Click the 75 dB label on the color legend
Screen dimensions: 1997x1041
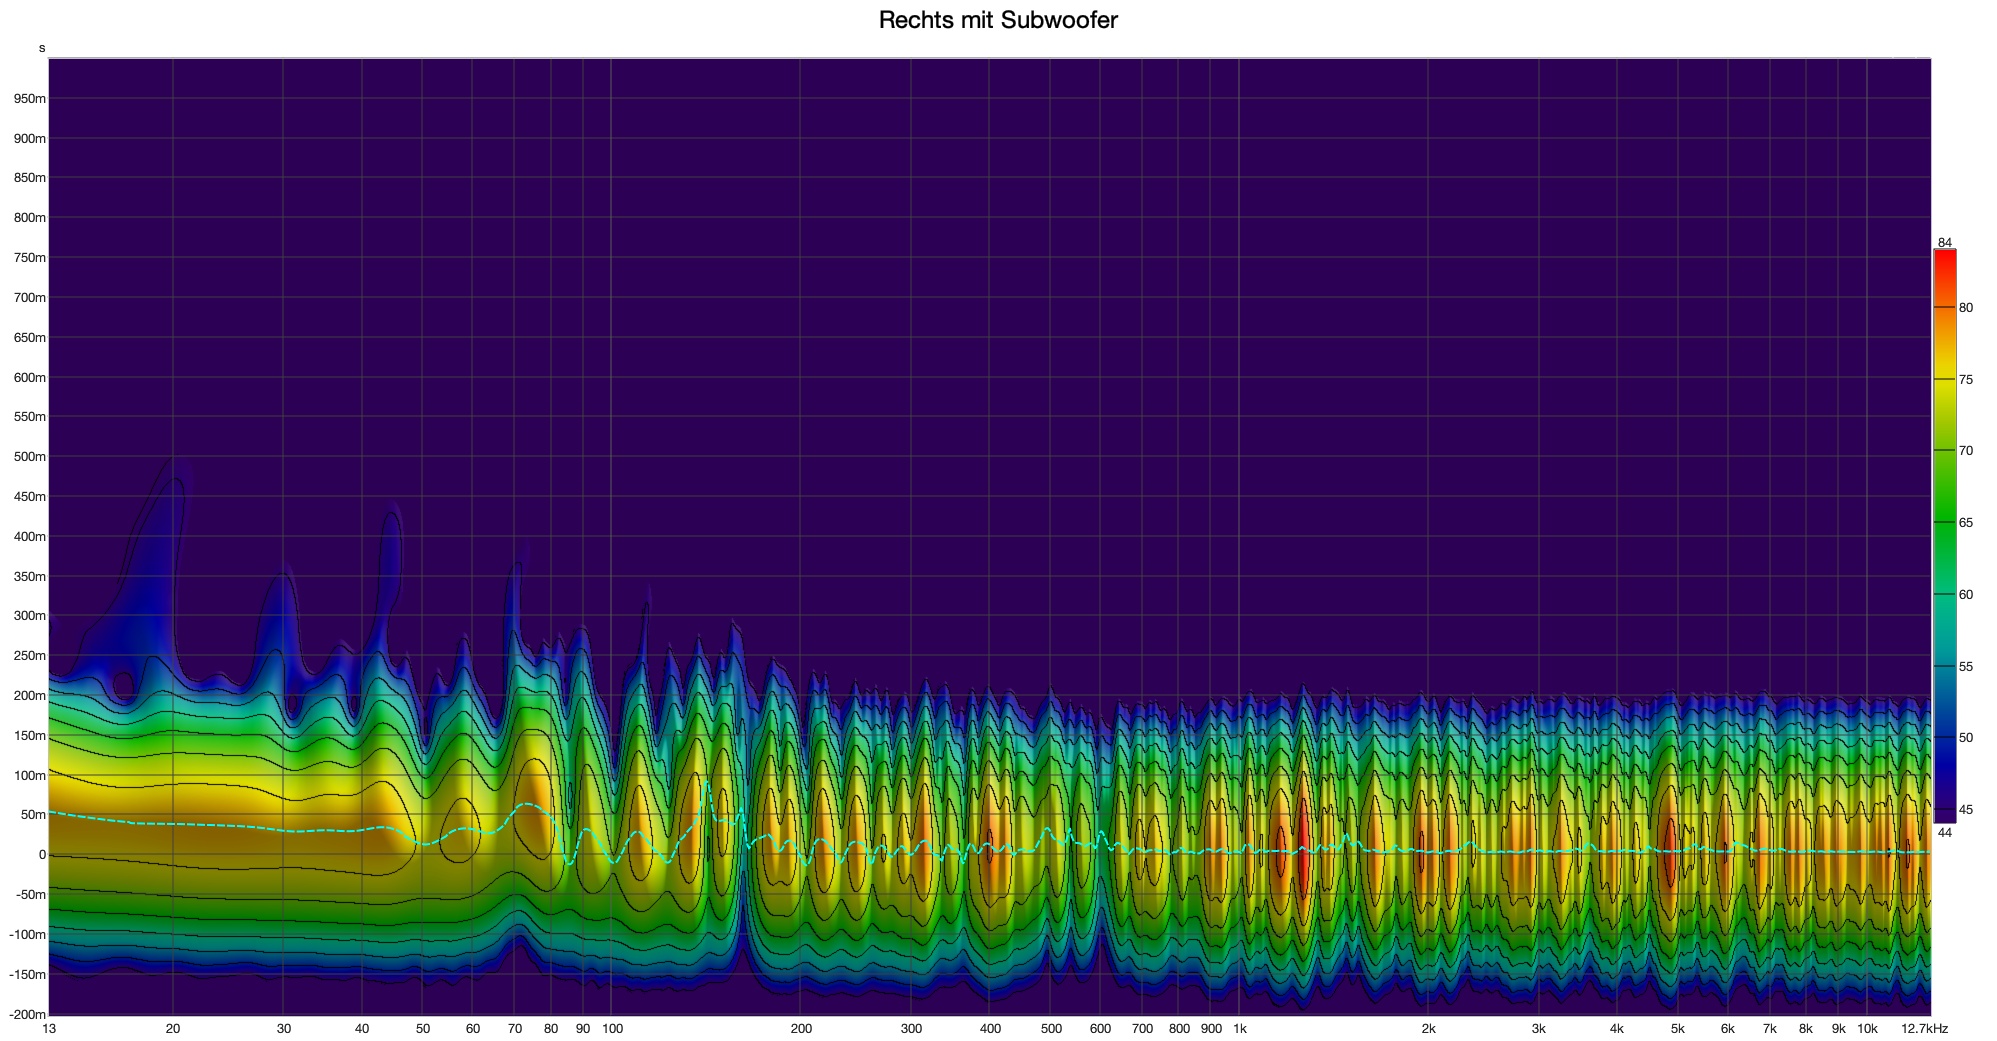1965,380
